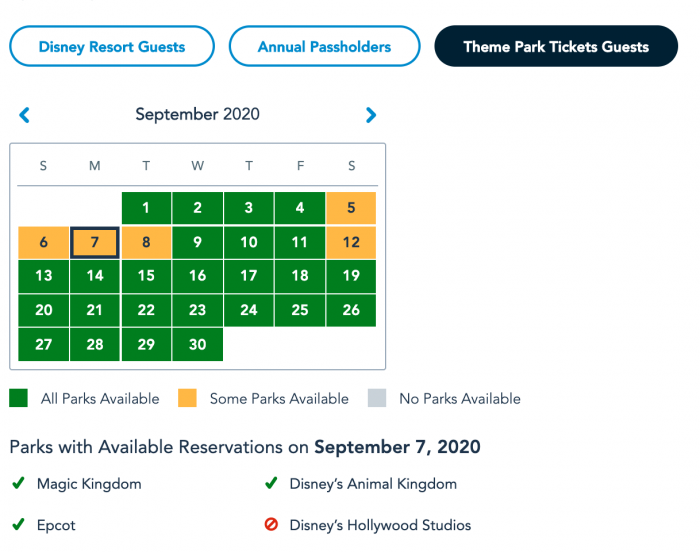700x552 pixels.
Task: Switch to Annual Passholders tab
Action: [325, 46]
